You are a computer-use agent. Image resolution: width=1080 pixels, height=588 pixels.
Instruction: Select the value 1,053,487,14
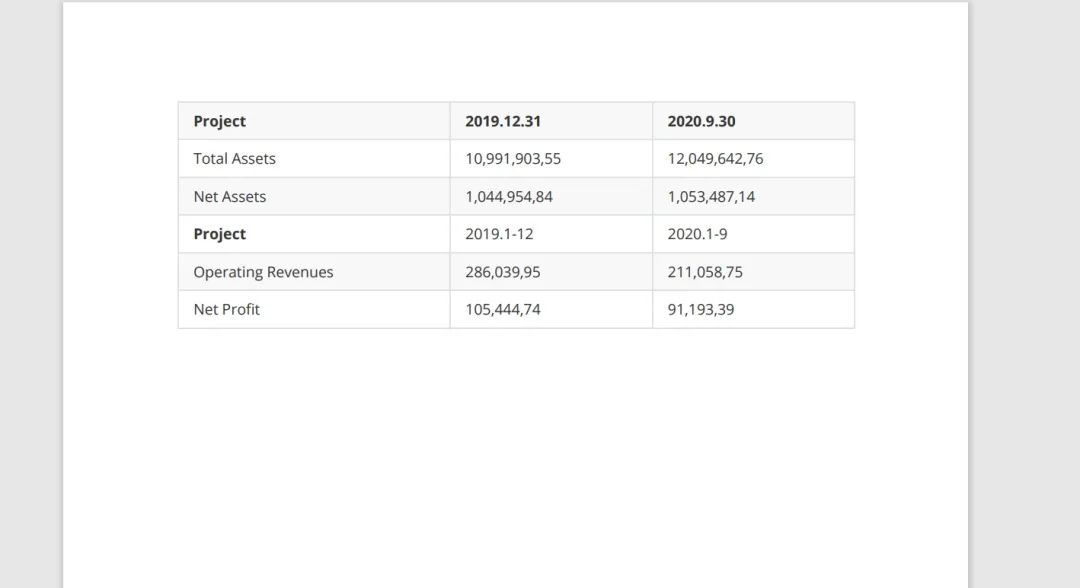point(711,197)
